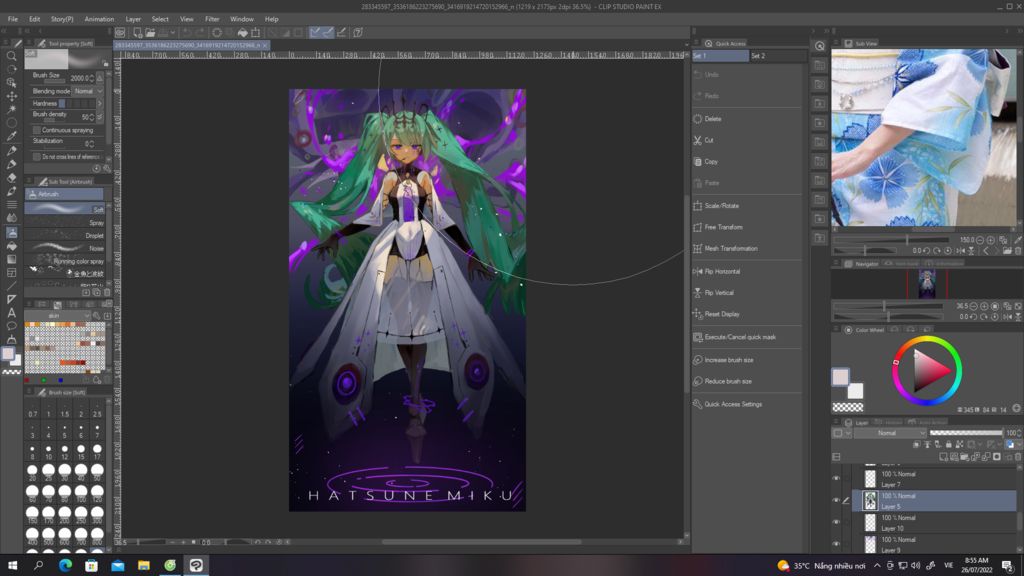Click the Save icon in command bar
Image resolution: width=1024 pixels, height=576 pixels.
[163, 32]
